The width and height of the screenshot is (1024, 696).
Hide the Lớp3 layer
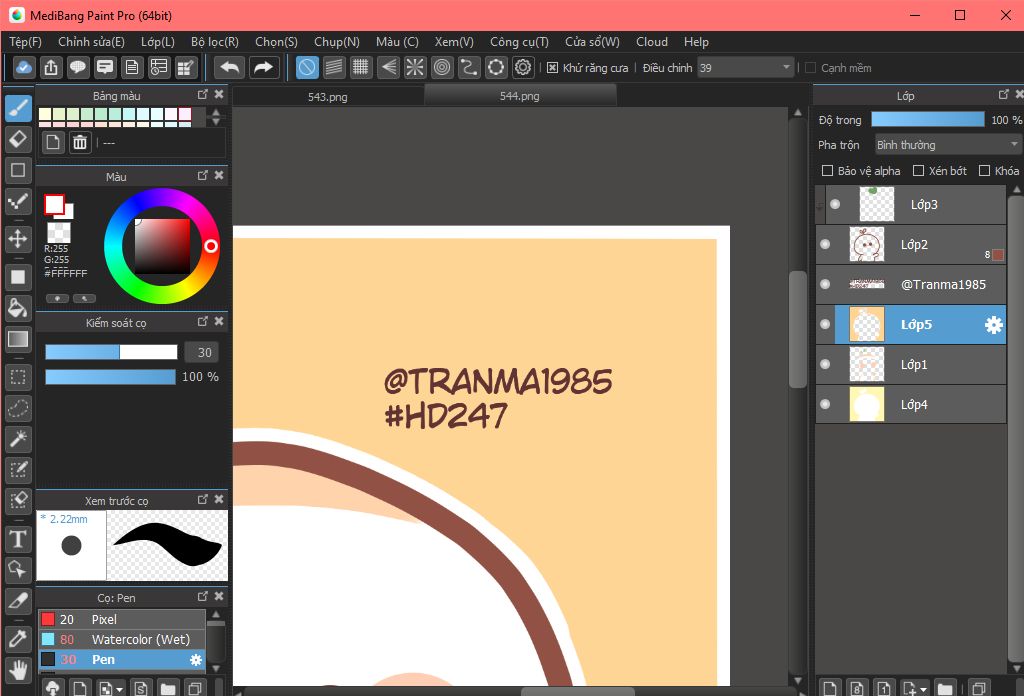[835, 204]
